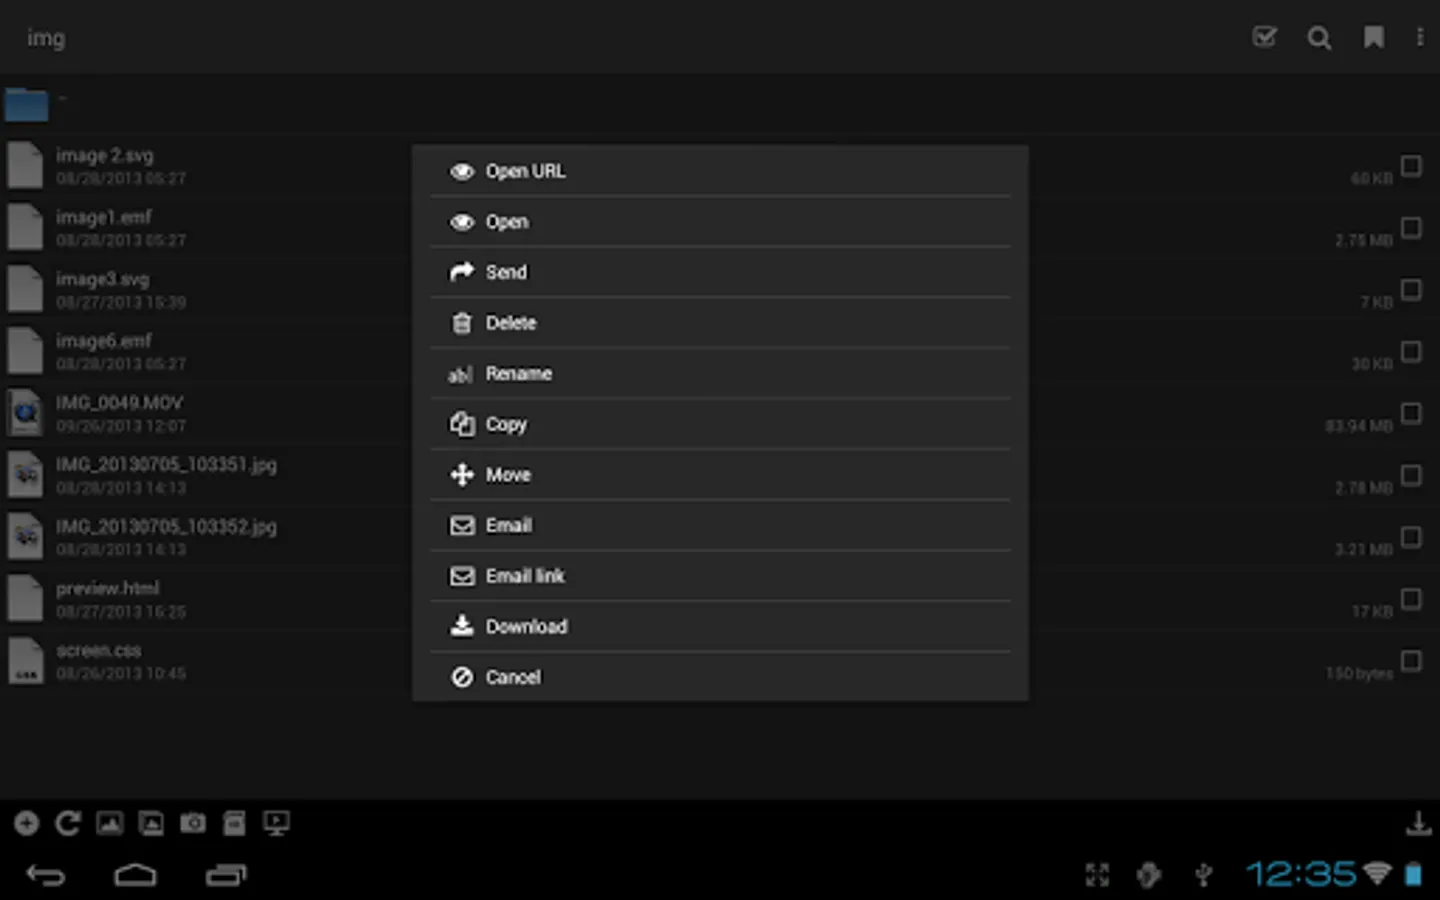Select the preview.html file name

(108, 588)
